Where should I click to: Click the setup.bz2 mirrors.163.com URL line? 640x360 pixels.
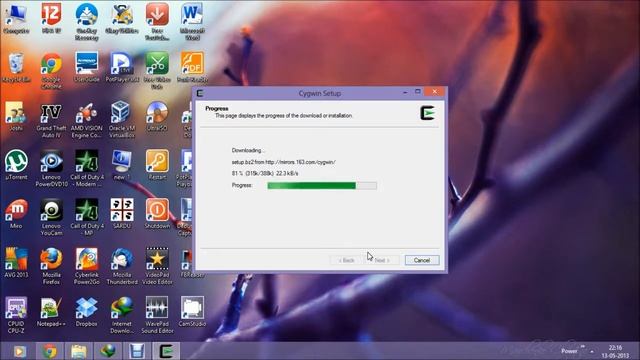(283, 162)
